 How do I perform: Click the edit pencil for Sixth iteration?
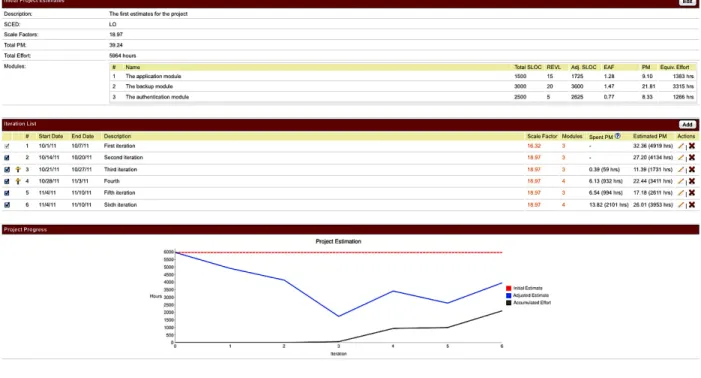[x=681, y=205]
